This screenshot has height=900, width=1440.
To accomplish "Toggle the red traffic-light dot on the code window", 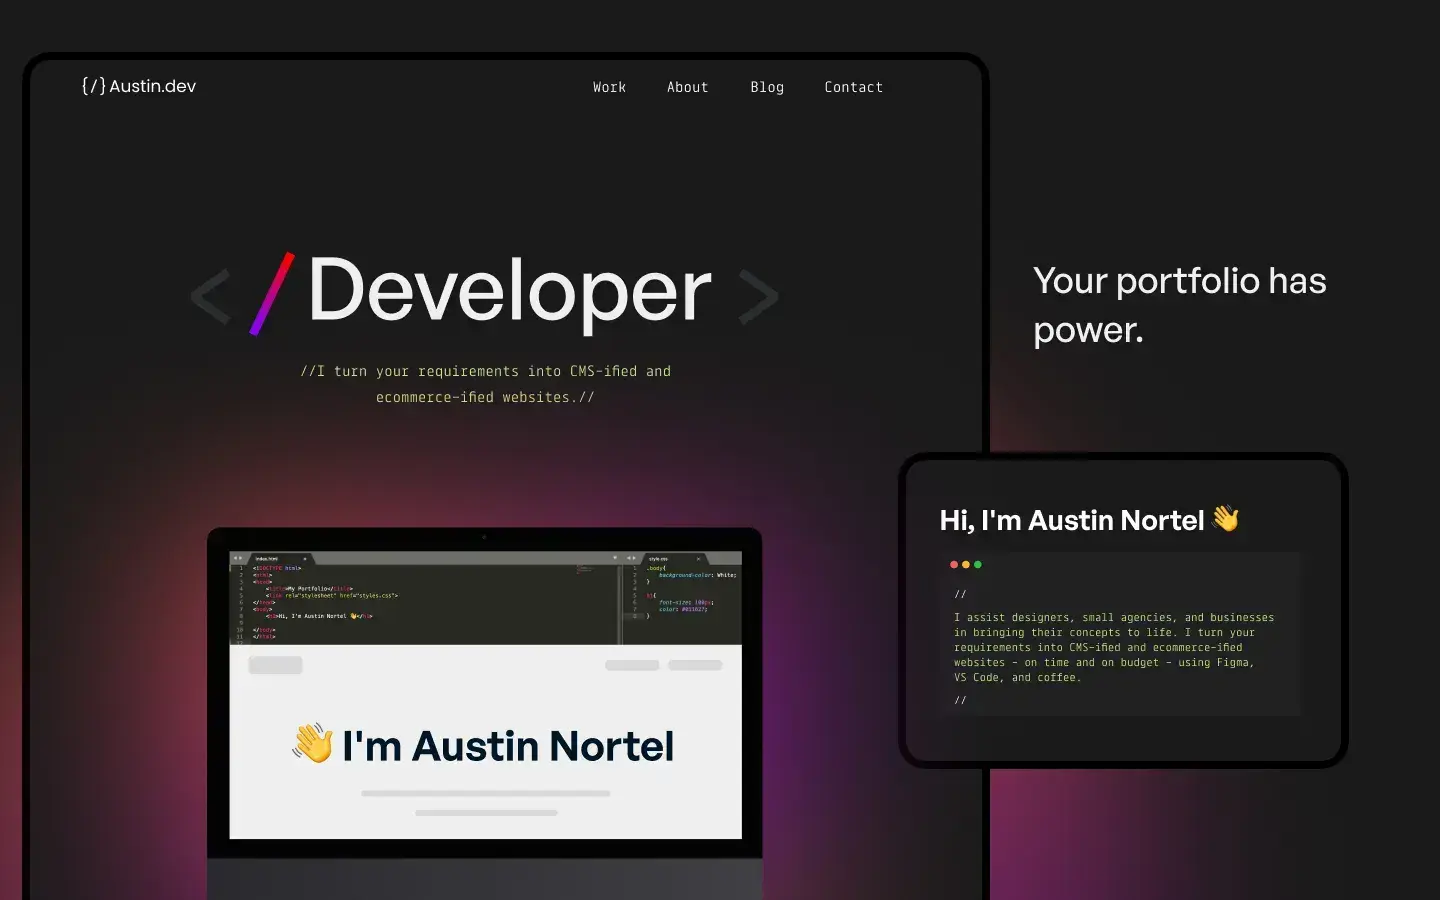I will click(x=953, y=564).
